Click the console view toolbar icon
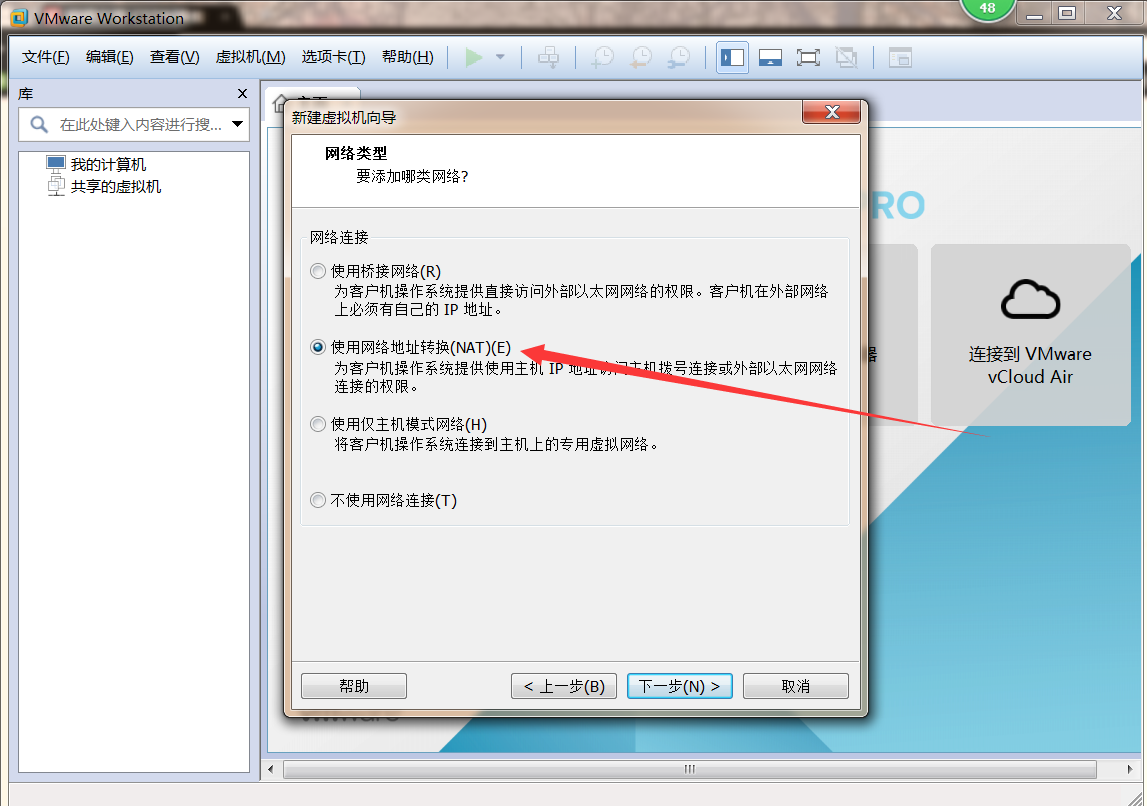1147x806 pixels. (x=900, y=57)
